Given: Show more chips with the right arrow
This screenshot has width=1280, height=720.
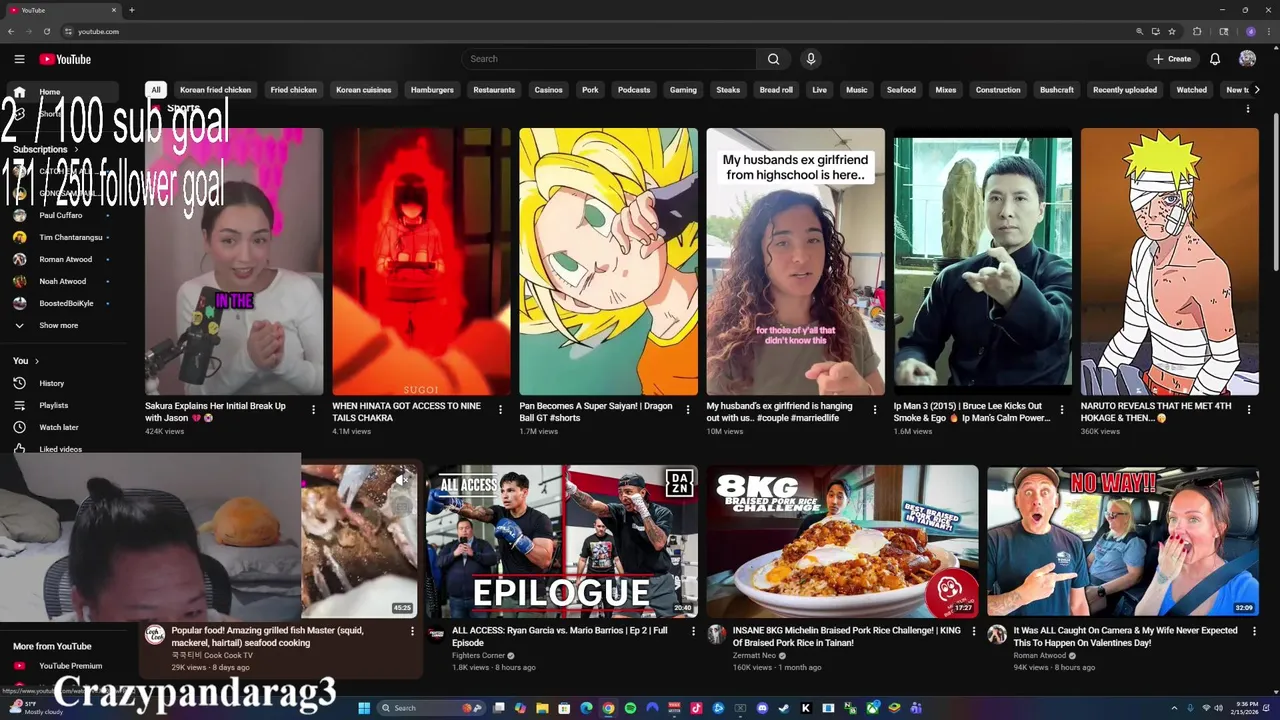Looking at the screenshot, I should [x=1257, y=90].
